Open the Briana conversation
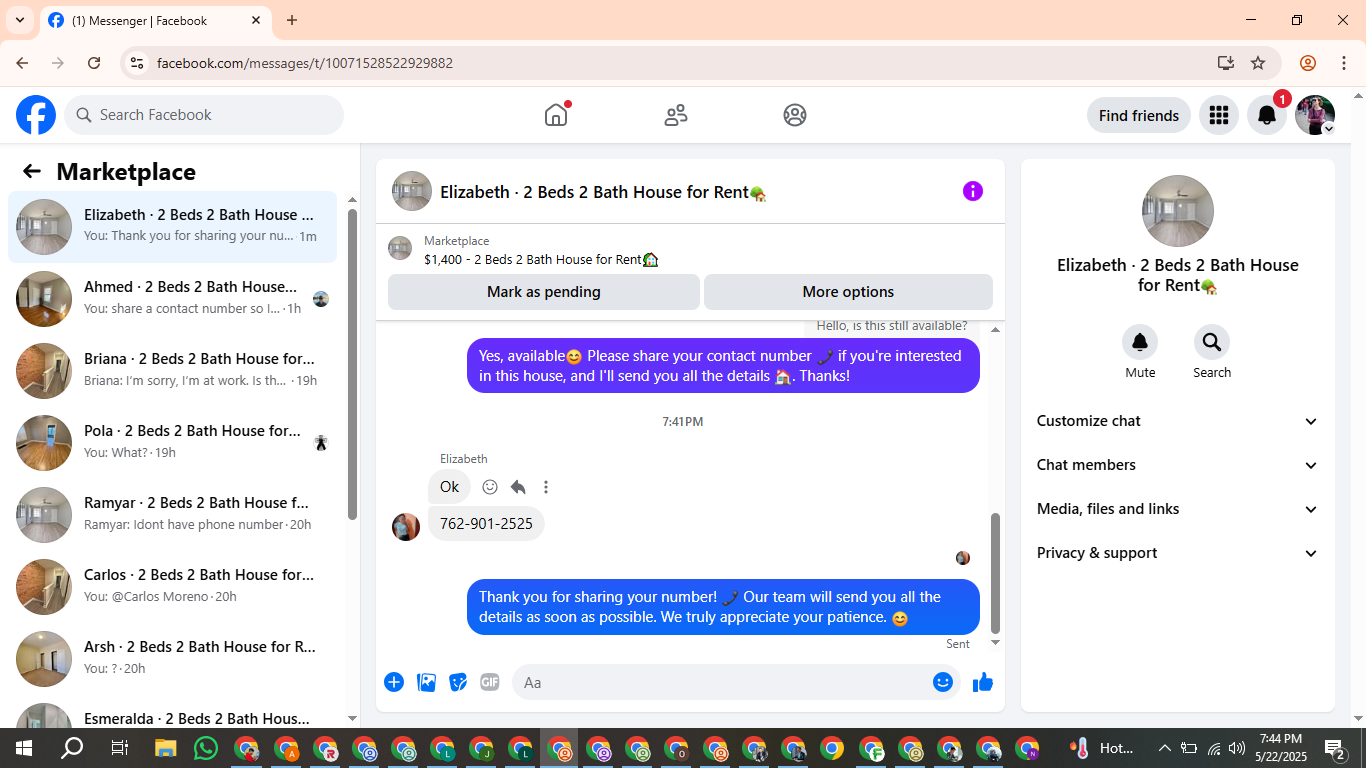The image size is (1366, 768). tap(173, 371)
